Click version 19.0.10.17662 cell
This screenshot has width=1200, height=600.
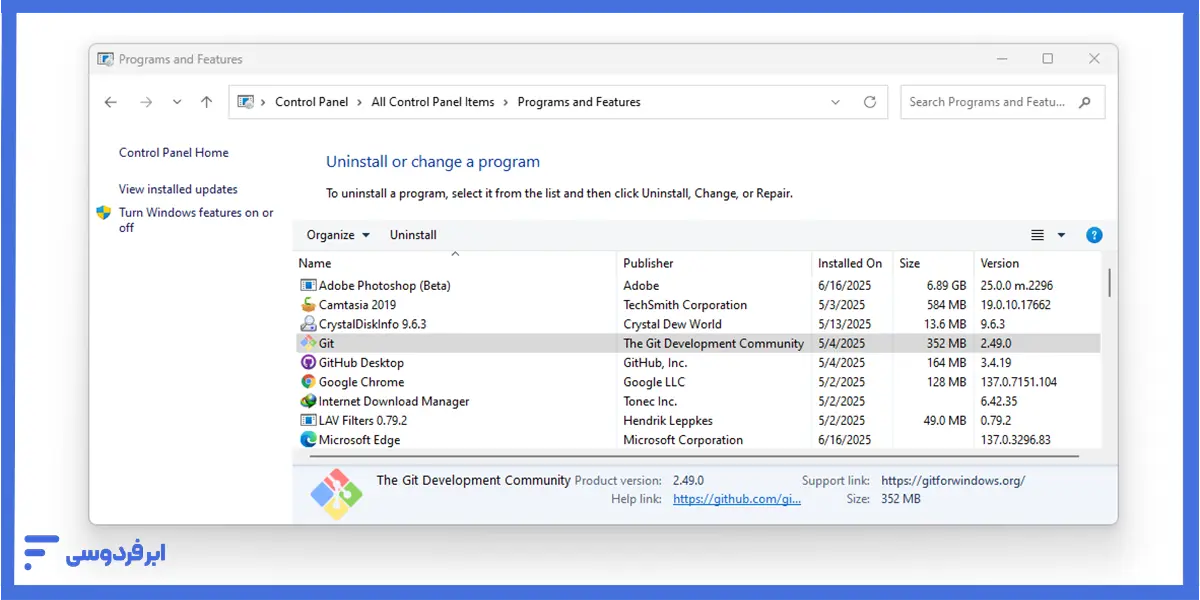pyautogui.click(x=1016, y=305)
